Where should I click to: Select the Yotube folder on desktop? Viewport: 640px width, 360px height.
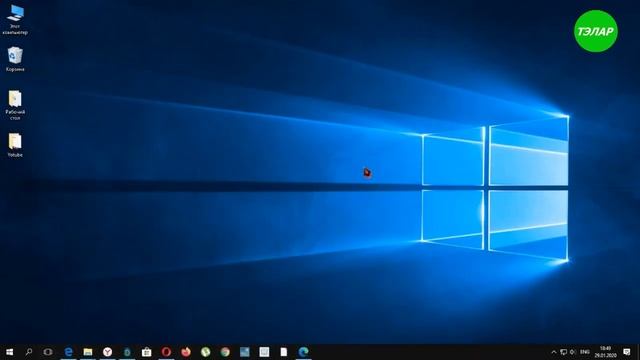click(x=15, y=145)
